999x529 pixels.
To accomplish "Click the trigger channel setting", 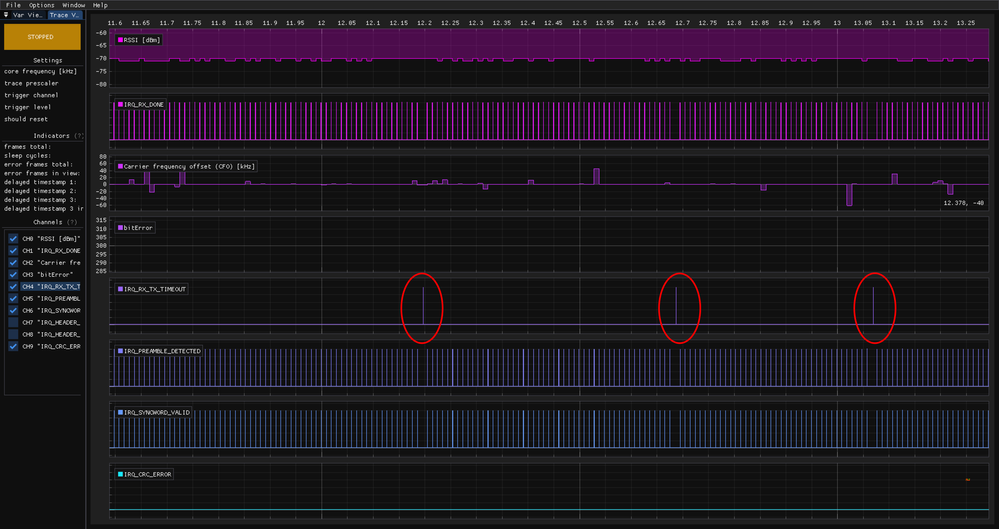I will click(31, 96).
